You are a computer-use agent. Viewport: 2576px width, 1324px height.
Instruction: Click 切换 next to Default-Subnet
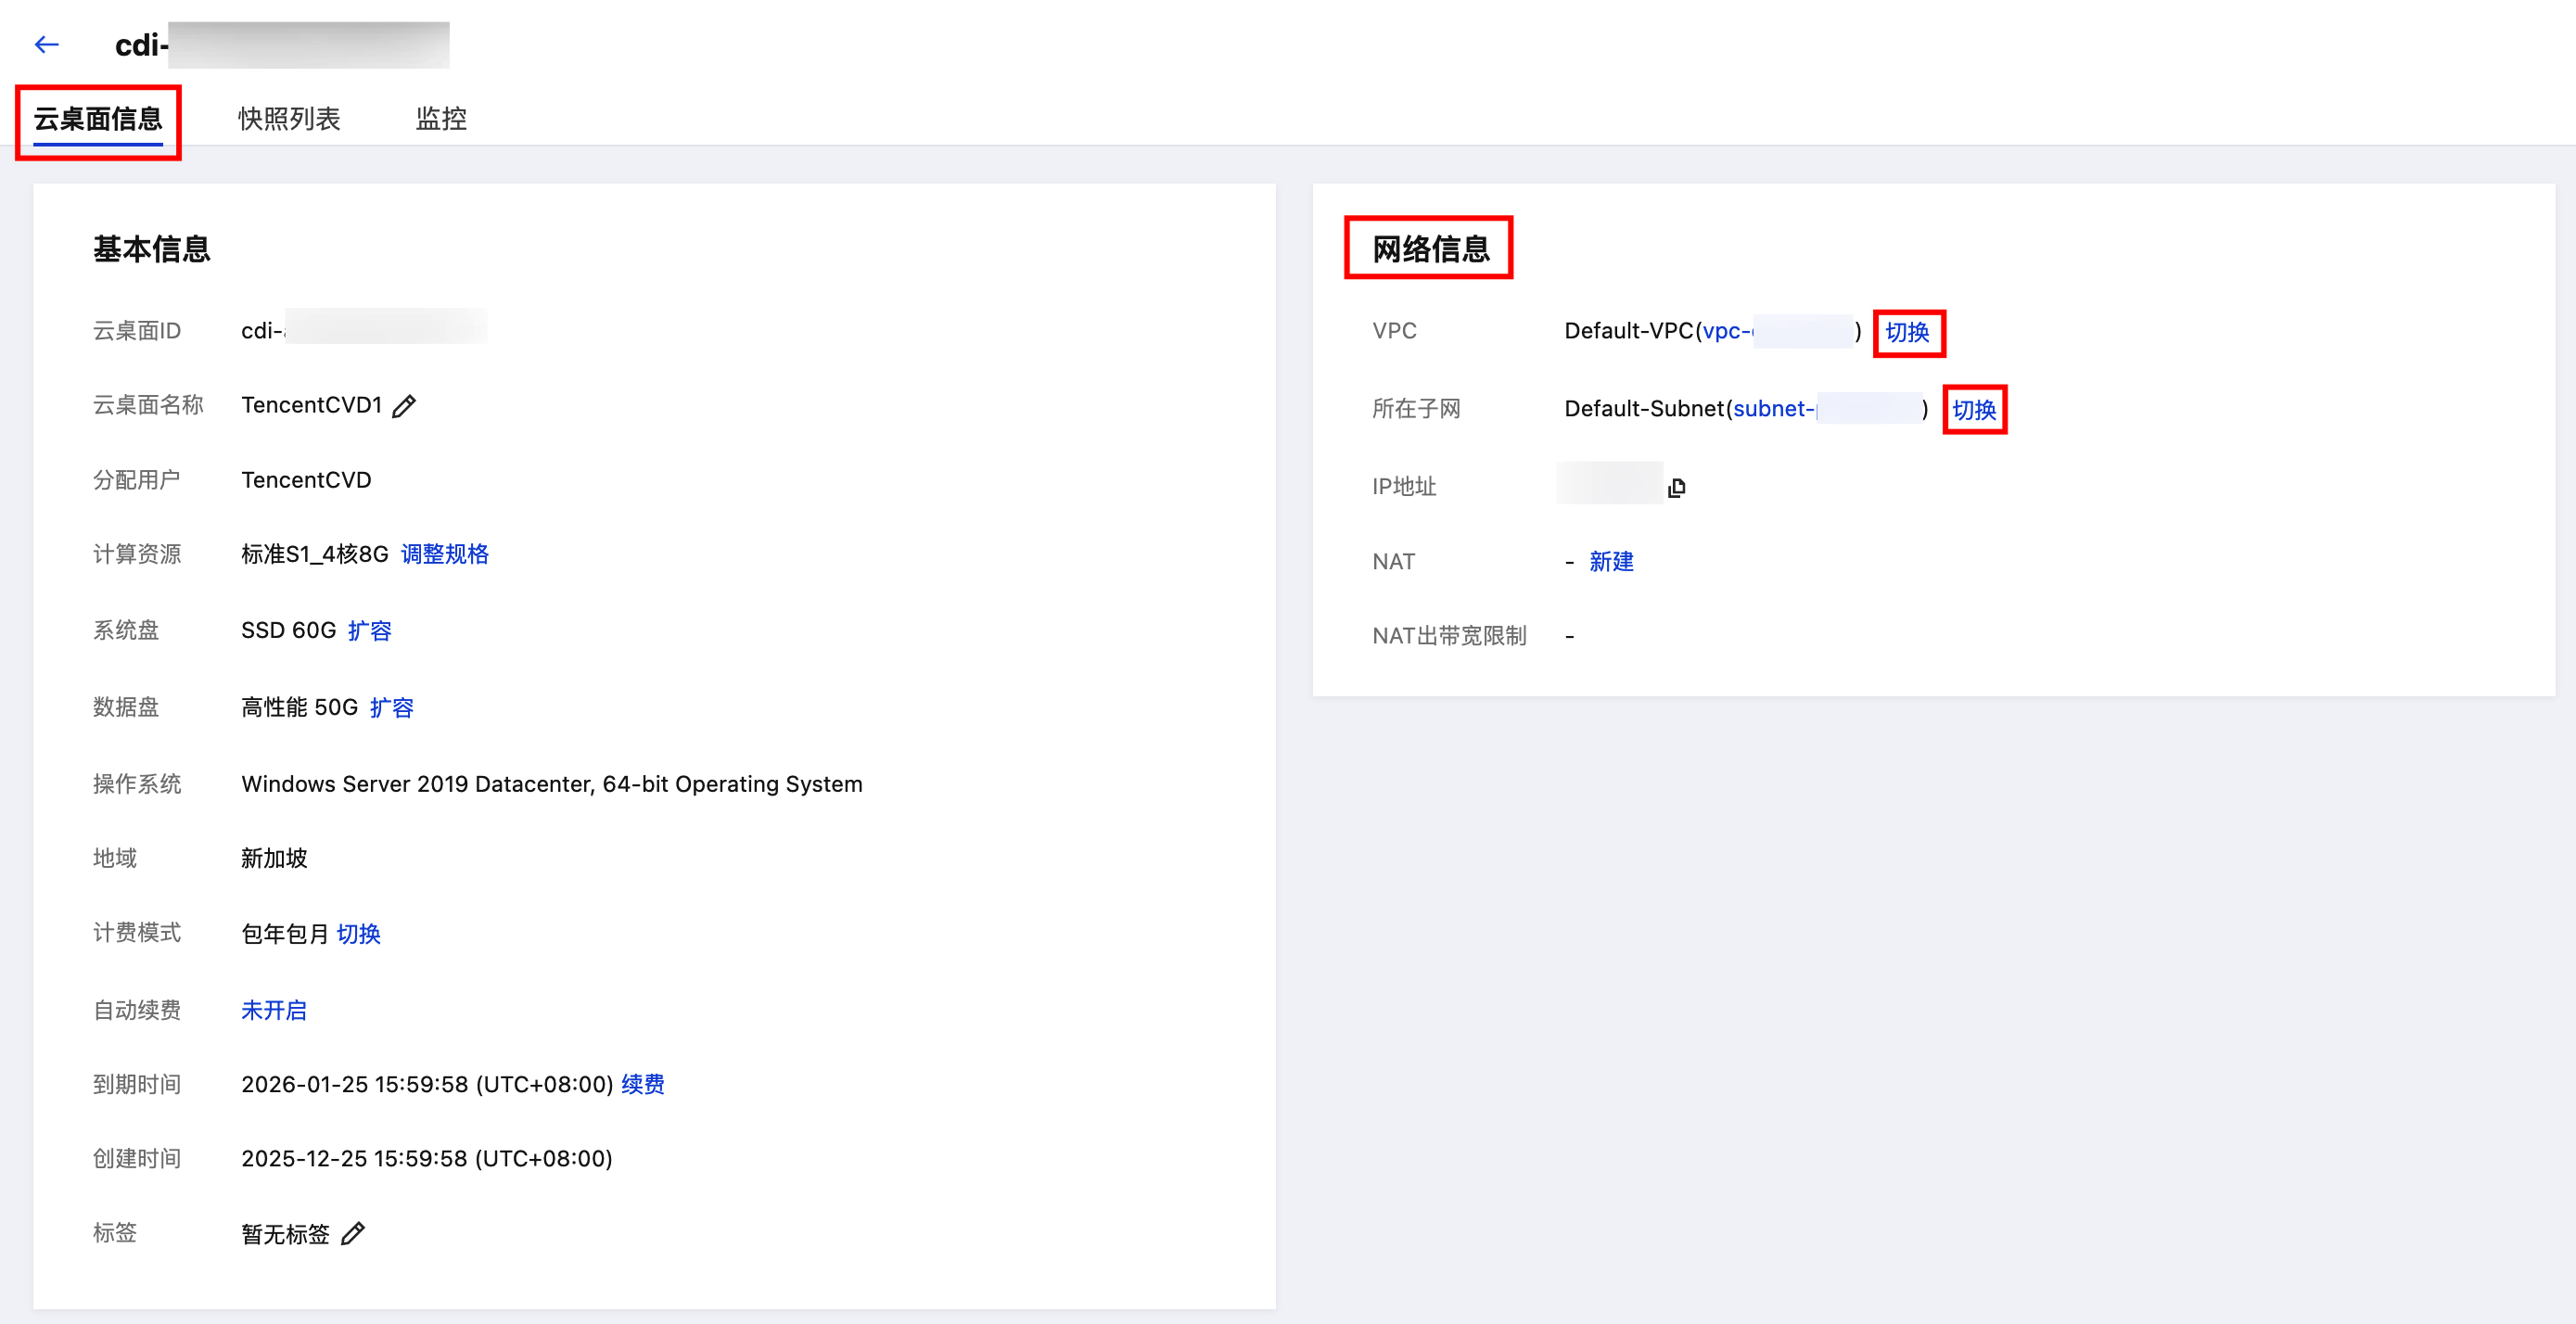tap(1973, 410)
